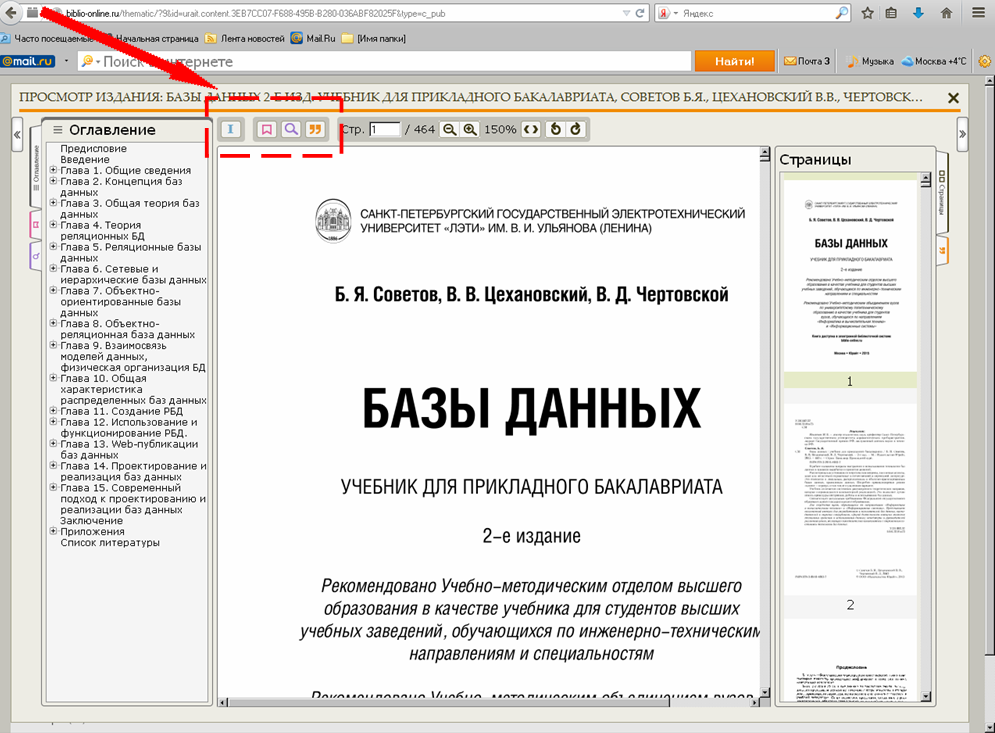Expand Глава 1. Общие сведения
This screenshot has height=733, width=995.
click(54, 170)
